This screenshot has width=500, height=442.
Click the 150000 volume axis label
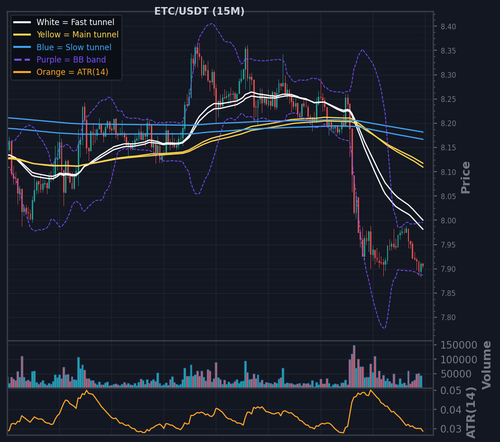coord(459,345)
